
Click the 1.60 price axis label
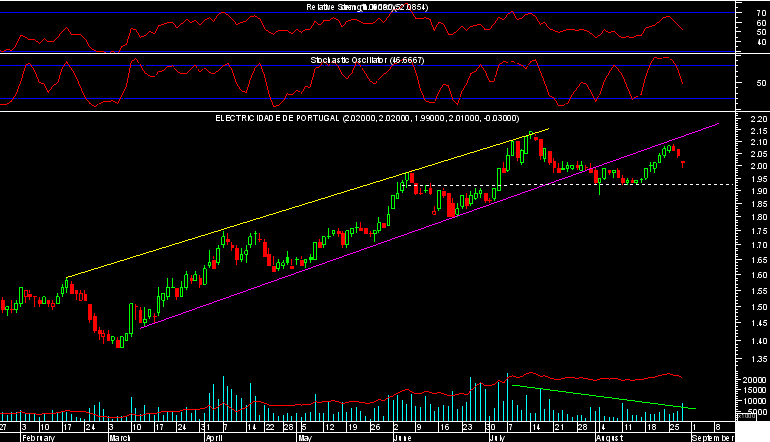pyautogui.click(x=759, y=276)
